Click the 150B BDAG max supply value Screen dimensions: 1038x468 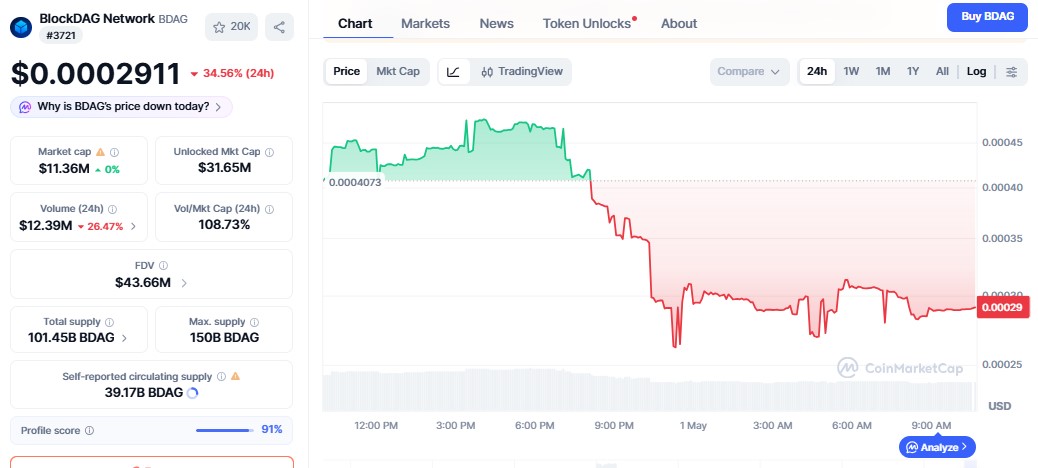coord(224,338)
